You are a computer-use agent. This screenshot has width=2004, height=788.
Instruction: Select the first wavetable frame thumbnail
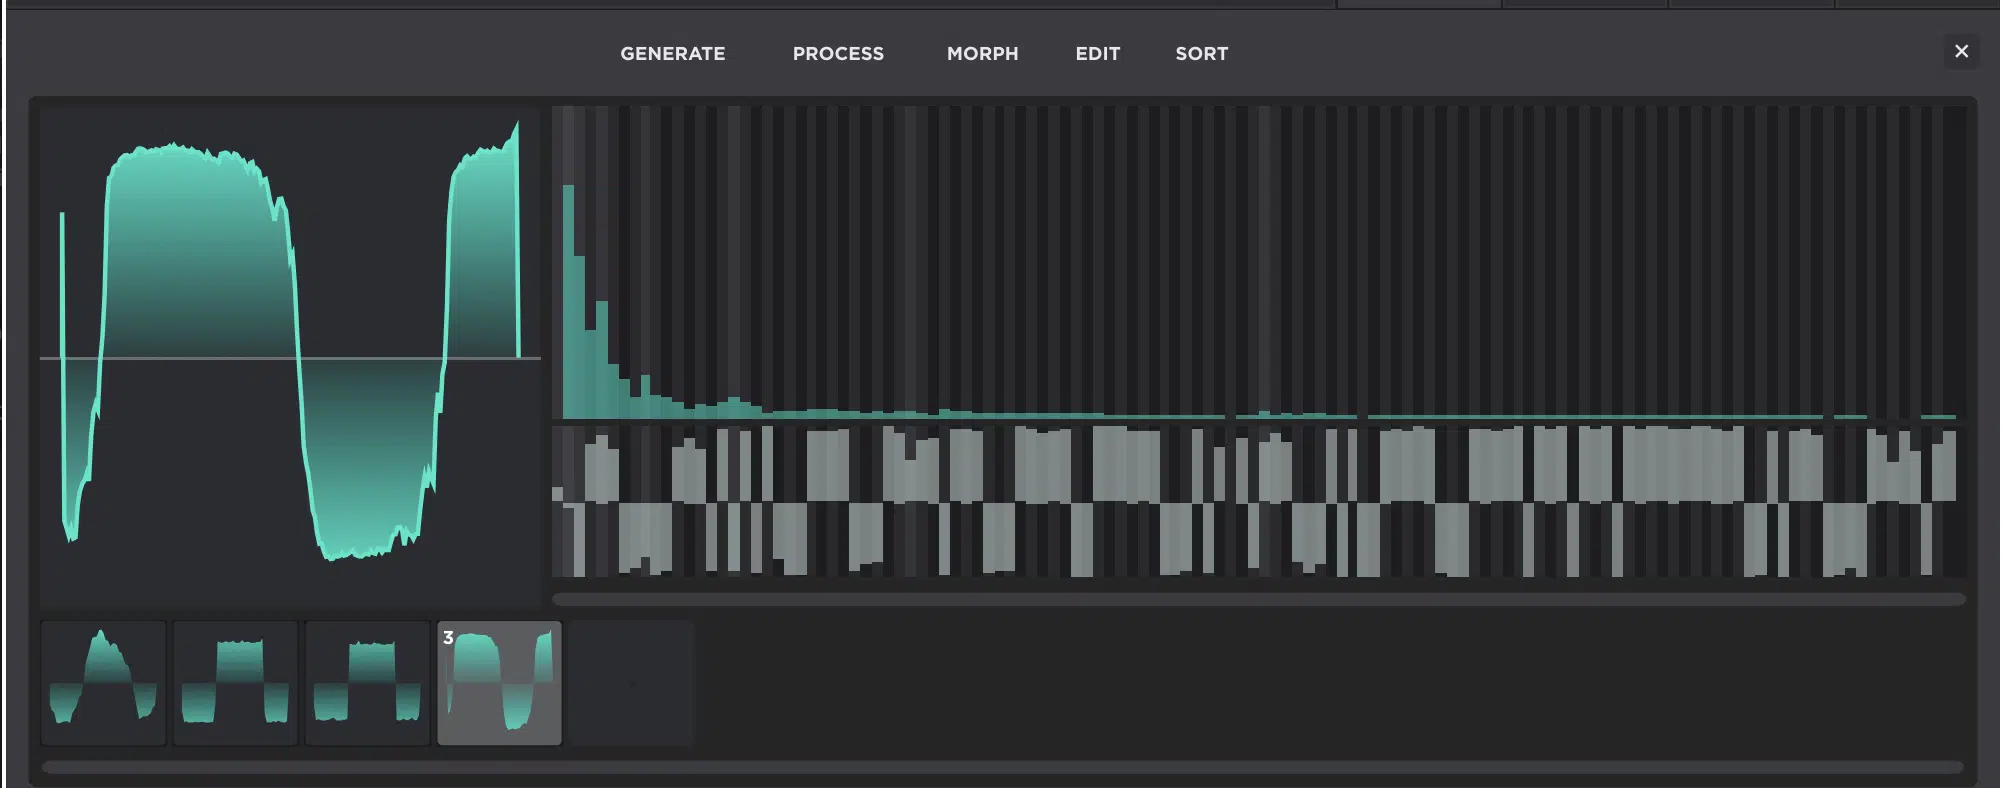click(103, 683)
